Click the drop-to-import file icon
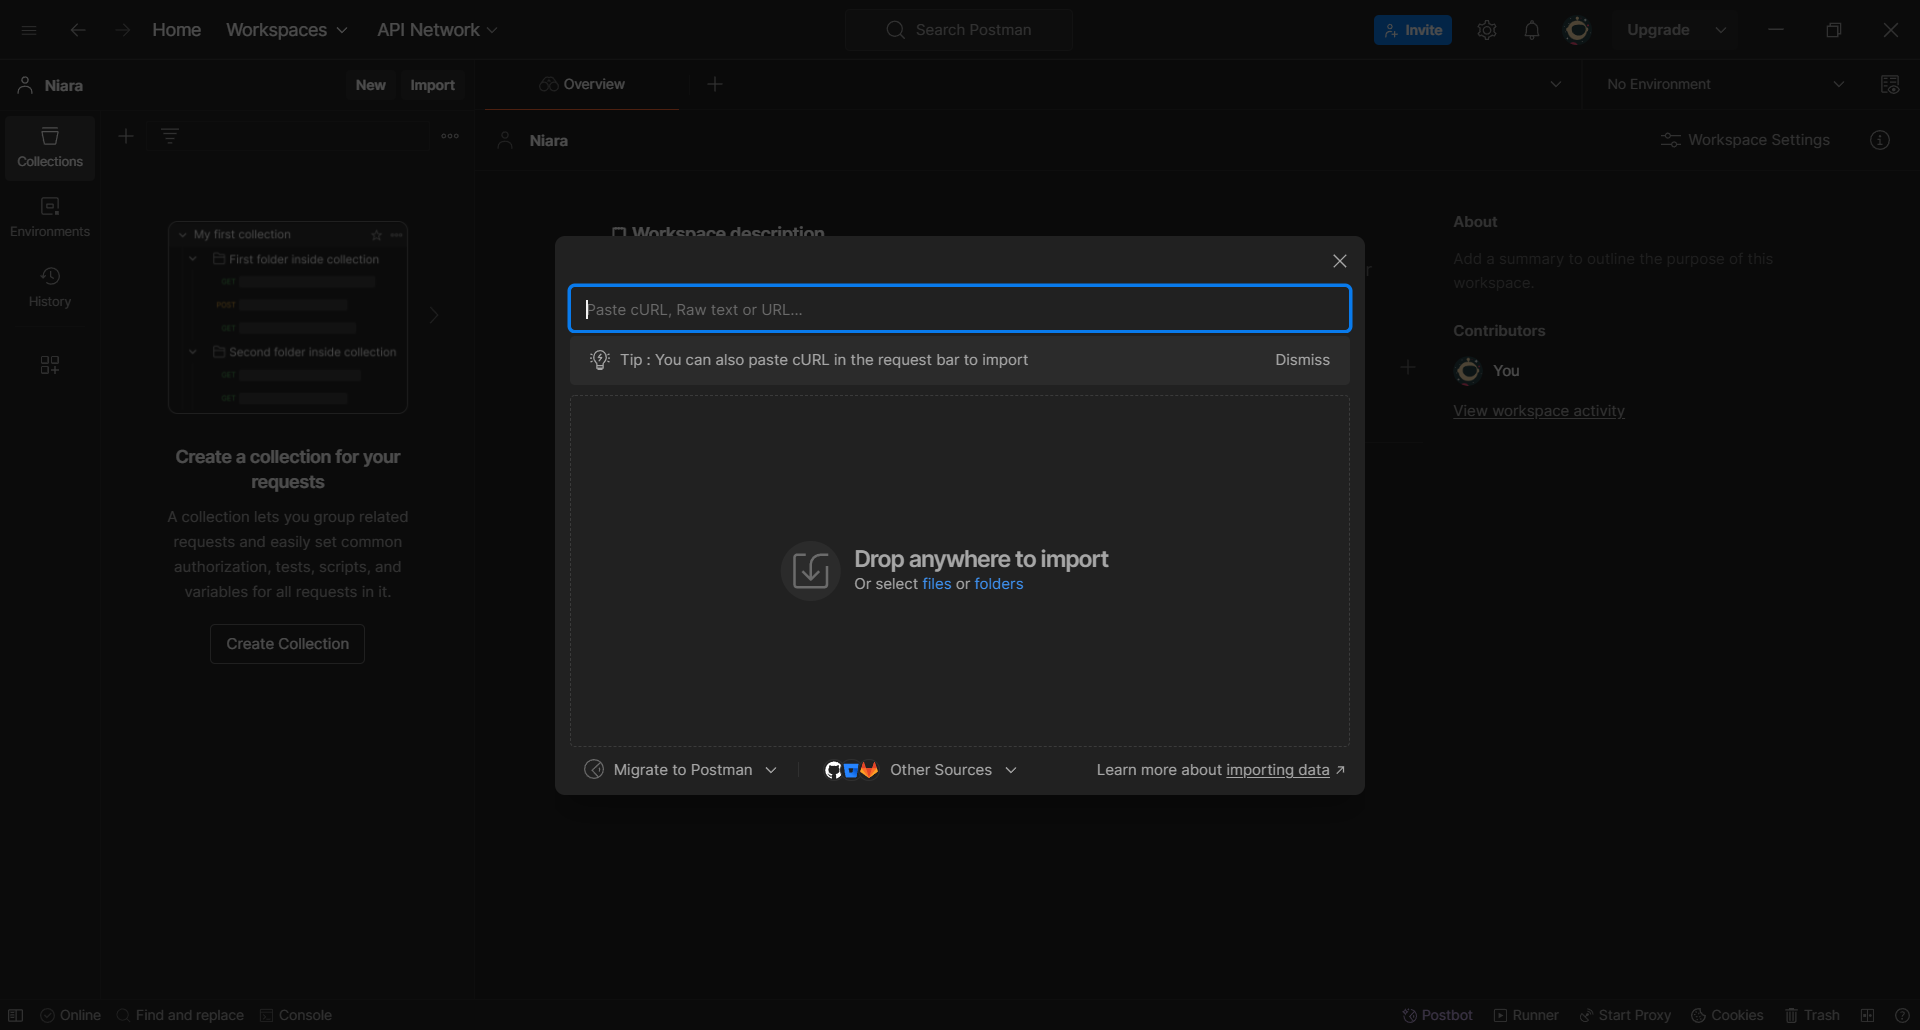The width and height of the screenshot is (1920, 1030). [x=810, y=571]
